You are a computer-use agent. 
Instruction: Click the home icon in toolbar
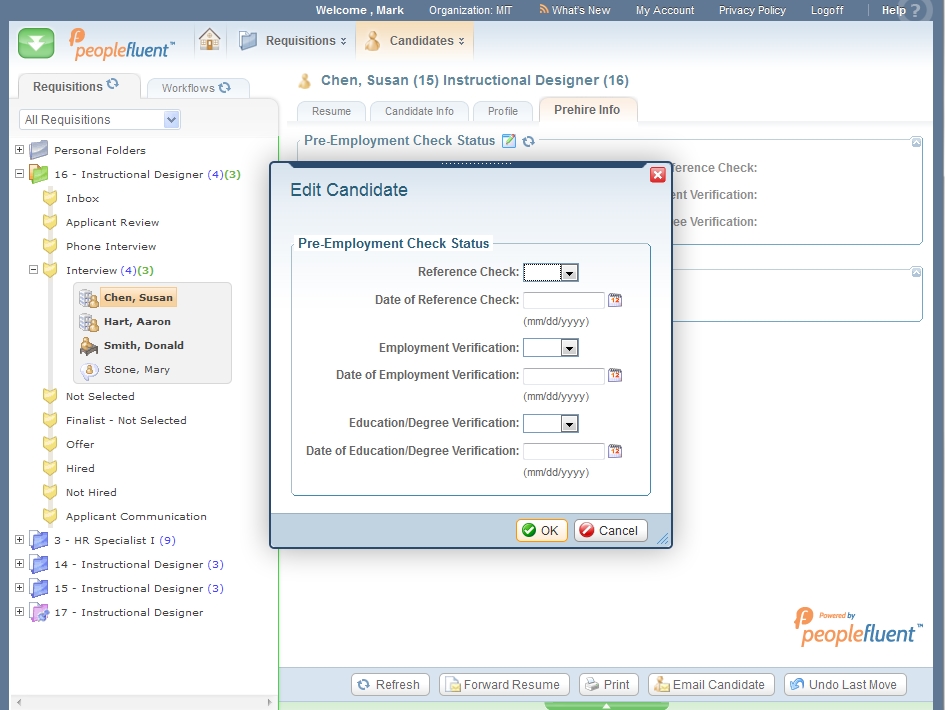(x=209, y=40)
